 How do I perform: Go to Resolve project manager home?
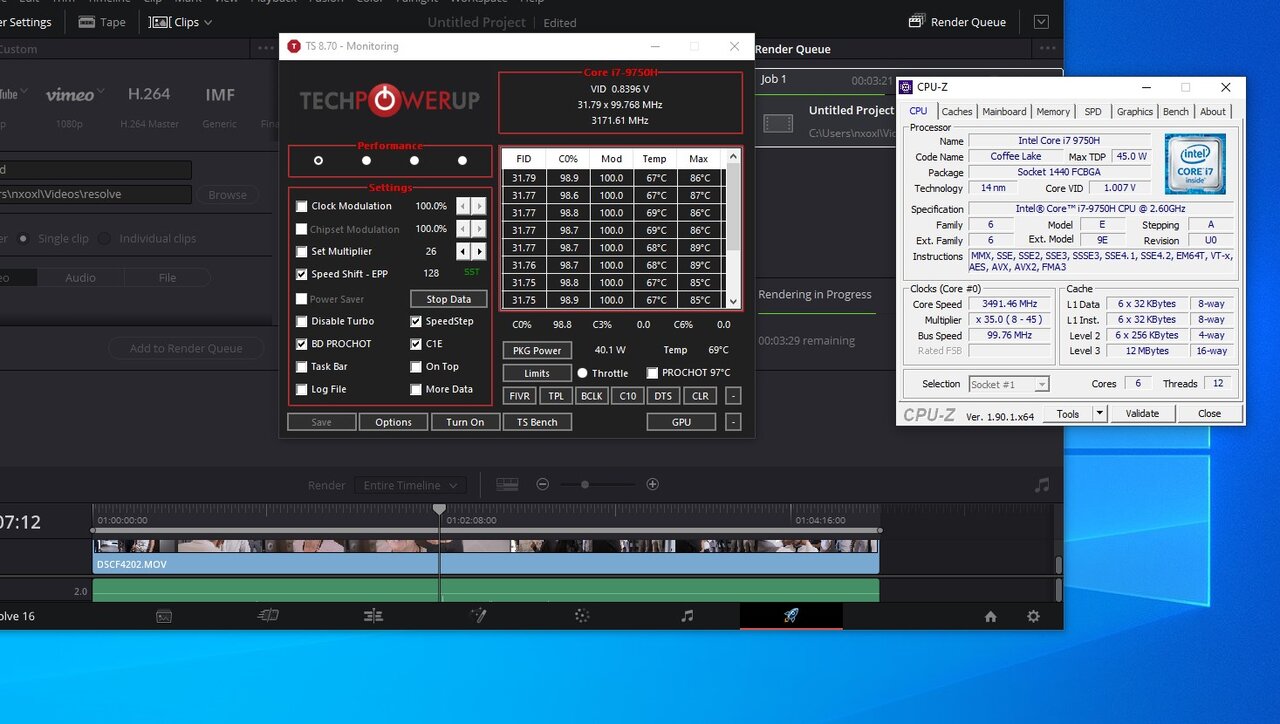[x=990, y=617]
